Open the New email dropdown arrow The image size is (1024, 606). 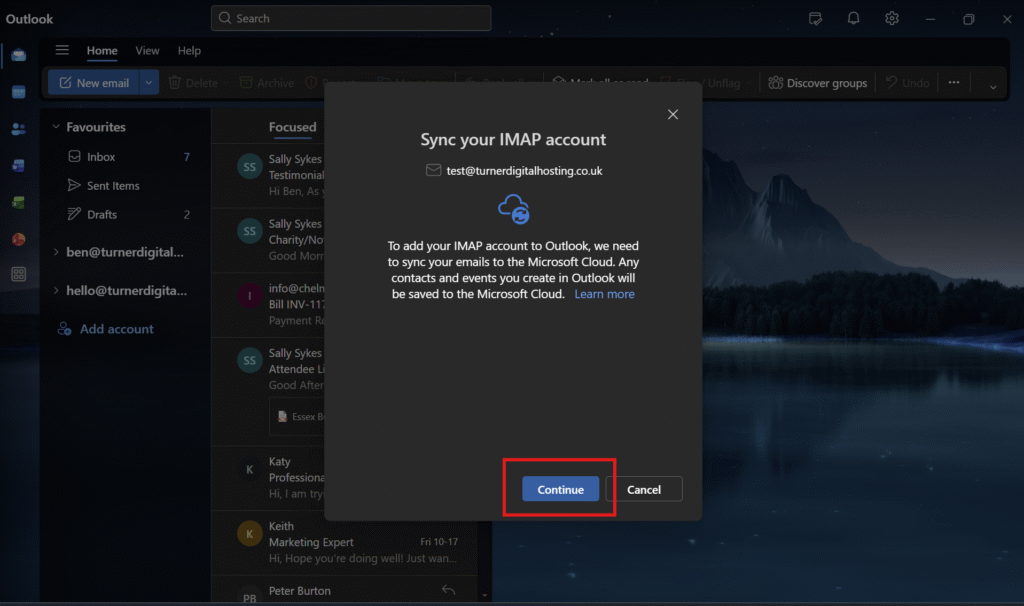click(x=149, y=83)
